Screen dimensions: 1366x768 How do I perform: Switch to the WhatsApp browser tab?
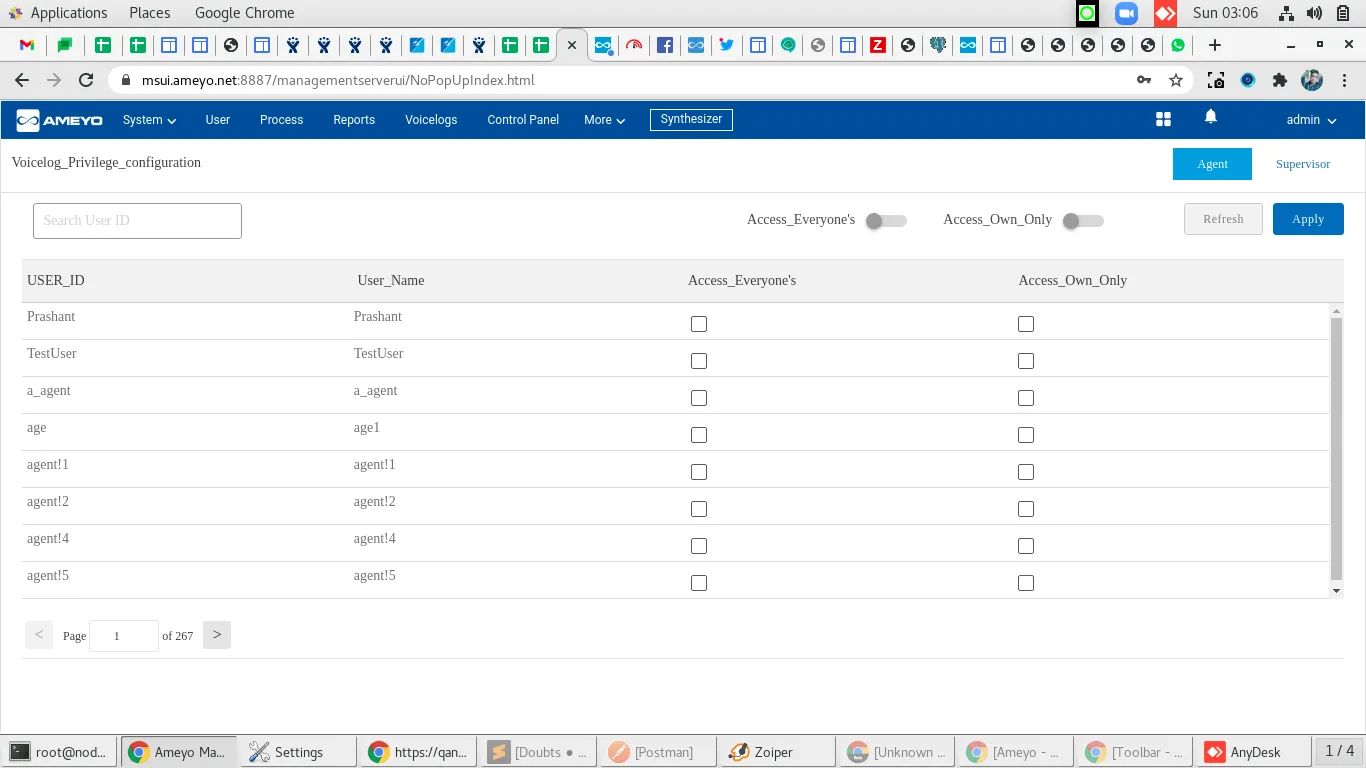[x=1178, y=45]
